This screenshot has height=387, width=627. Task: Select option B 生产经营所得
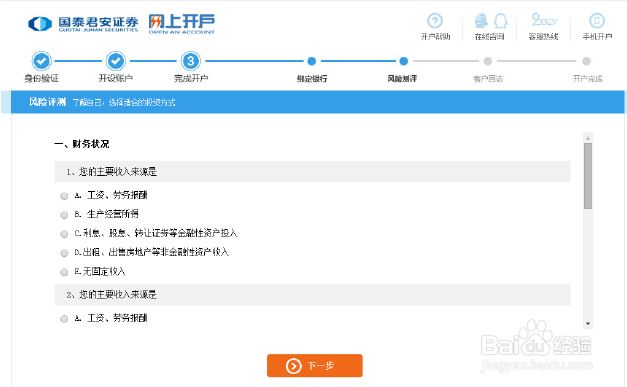pyautogui.click(x=64, y=215)
